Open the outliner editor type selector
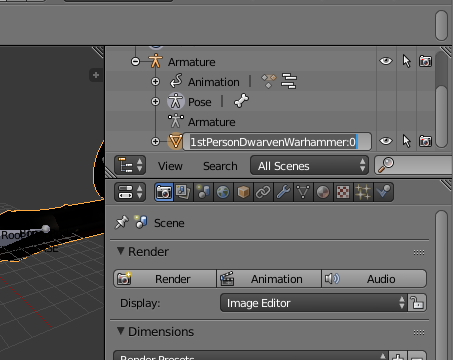This screenshot has width=453, height=360. tap(130, 165)
